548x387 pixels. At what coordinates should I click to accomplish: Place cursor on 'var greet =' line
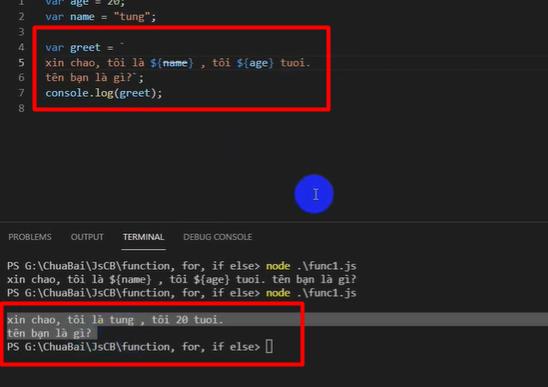[x=85, y=47]
